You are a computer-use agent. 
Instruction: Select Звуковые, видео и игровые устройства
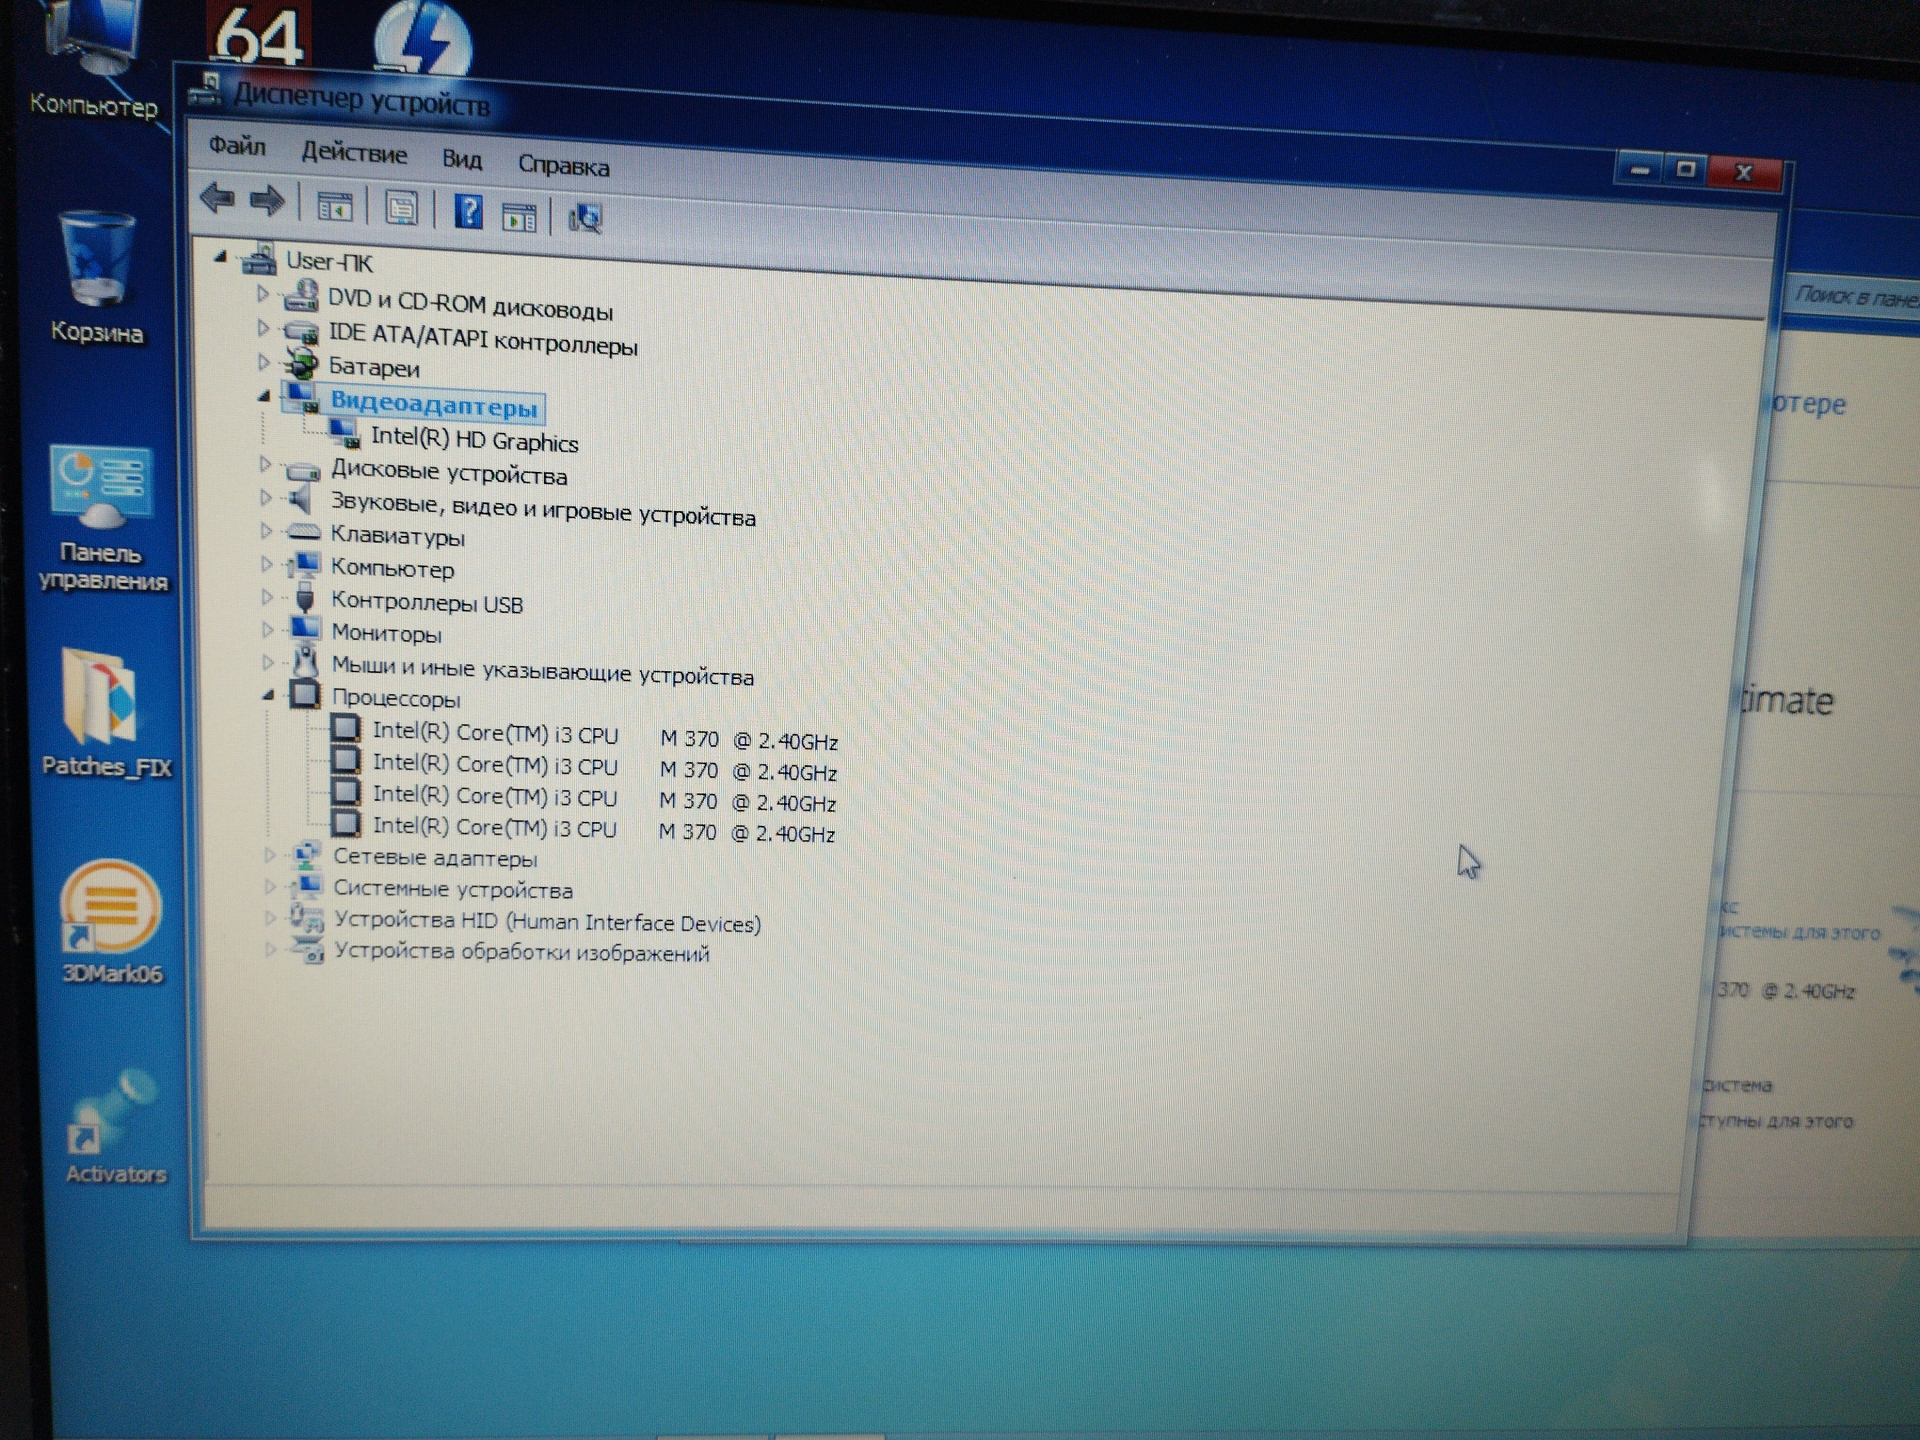(543, 508)
